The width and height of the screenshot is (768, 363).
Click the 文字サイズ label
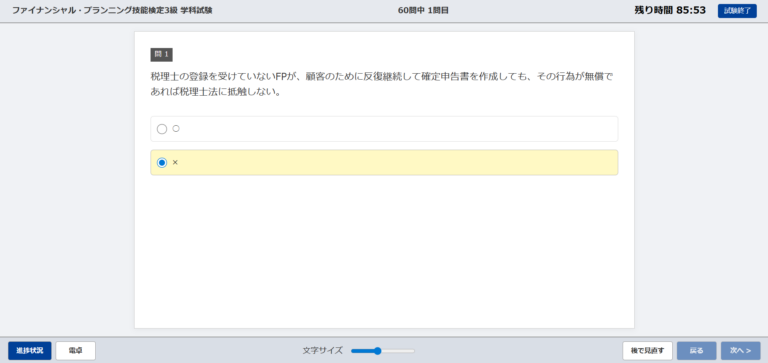pos(322,351)
